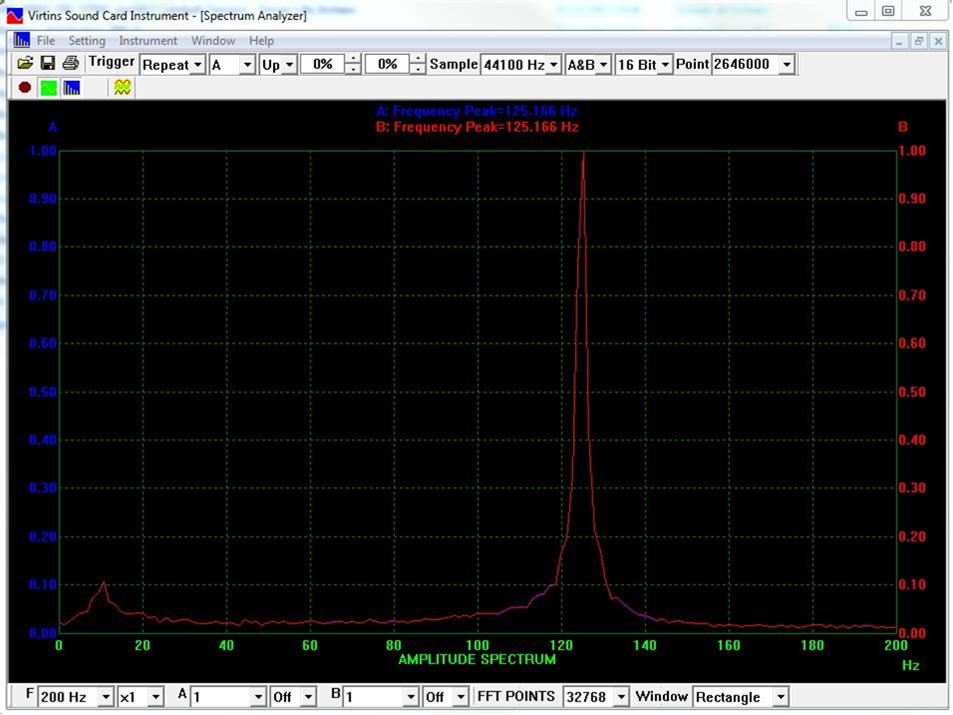The image size is (953, 715).
Task: Minimize the inner Spectrum Analyzer child window
Action: tap(900, 41)
